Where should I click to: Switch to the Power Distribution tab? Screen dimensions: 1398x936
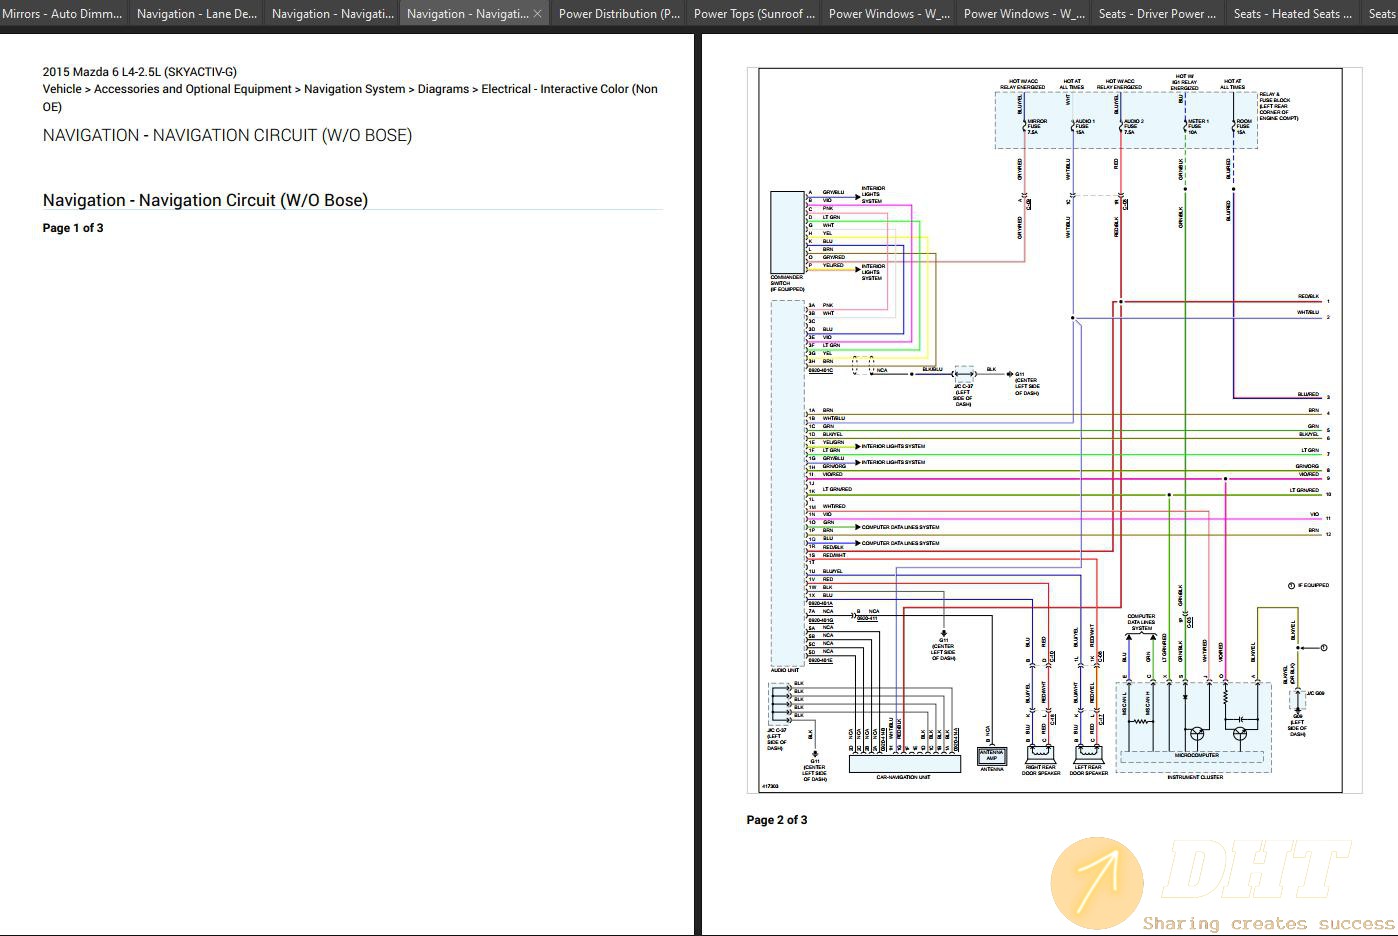point(619,14)
